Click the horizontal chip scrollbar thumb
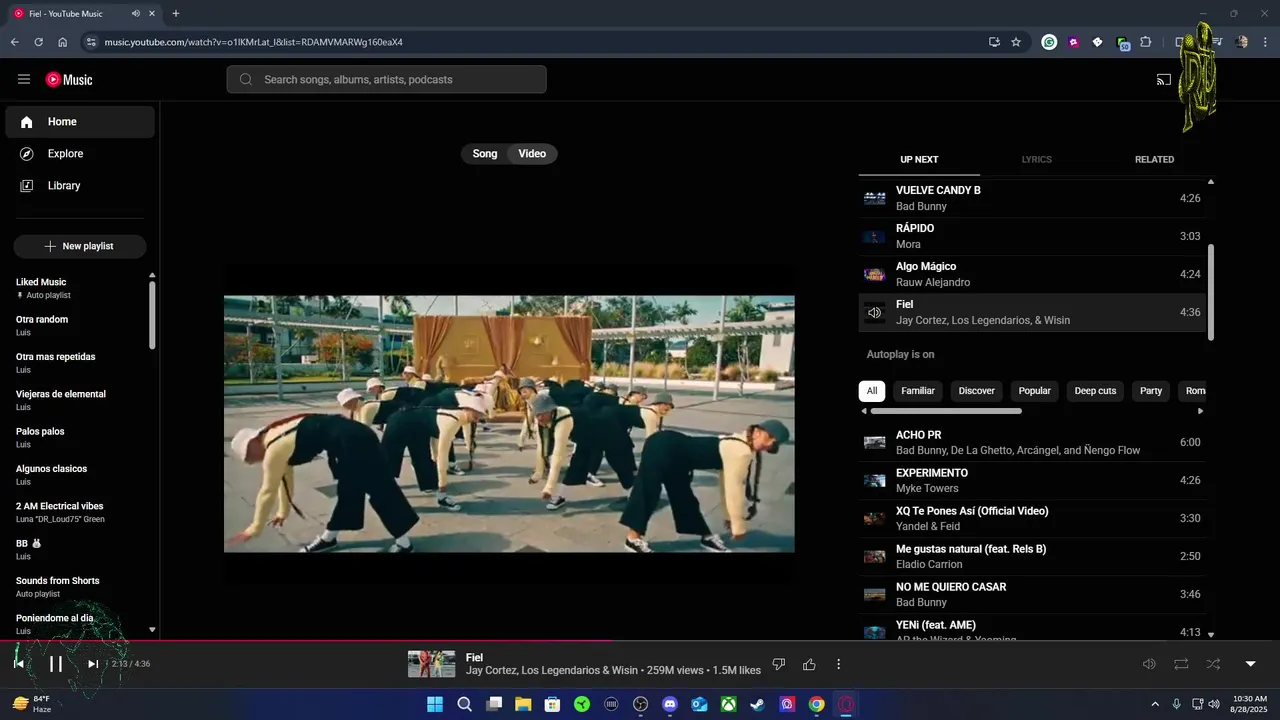 click(946, 411)
